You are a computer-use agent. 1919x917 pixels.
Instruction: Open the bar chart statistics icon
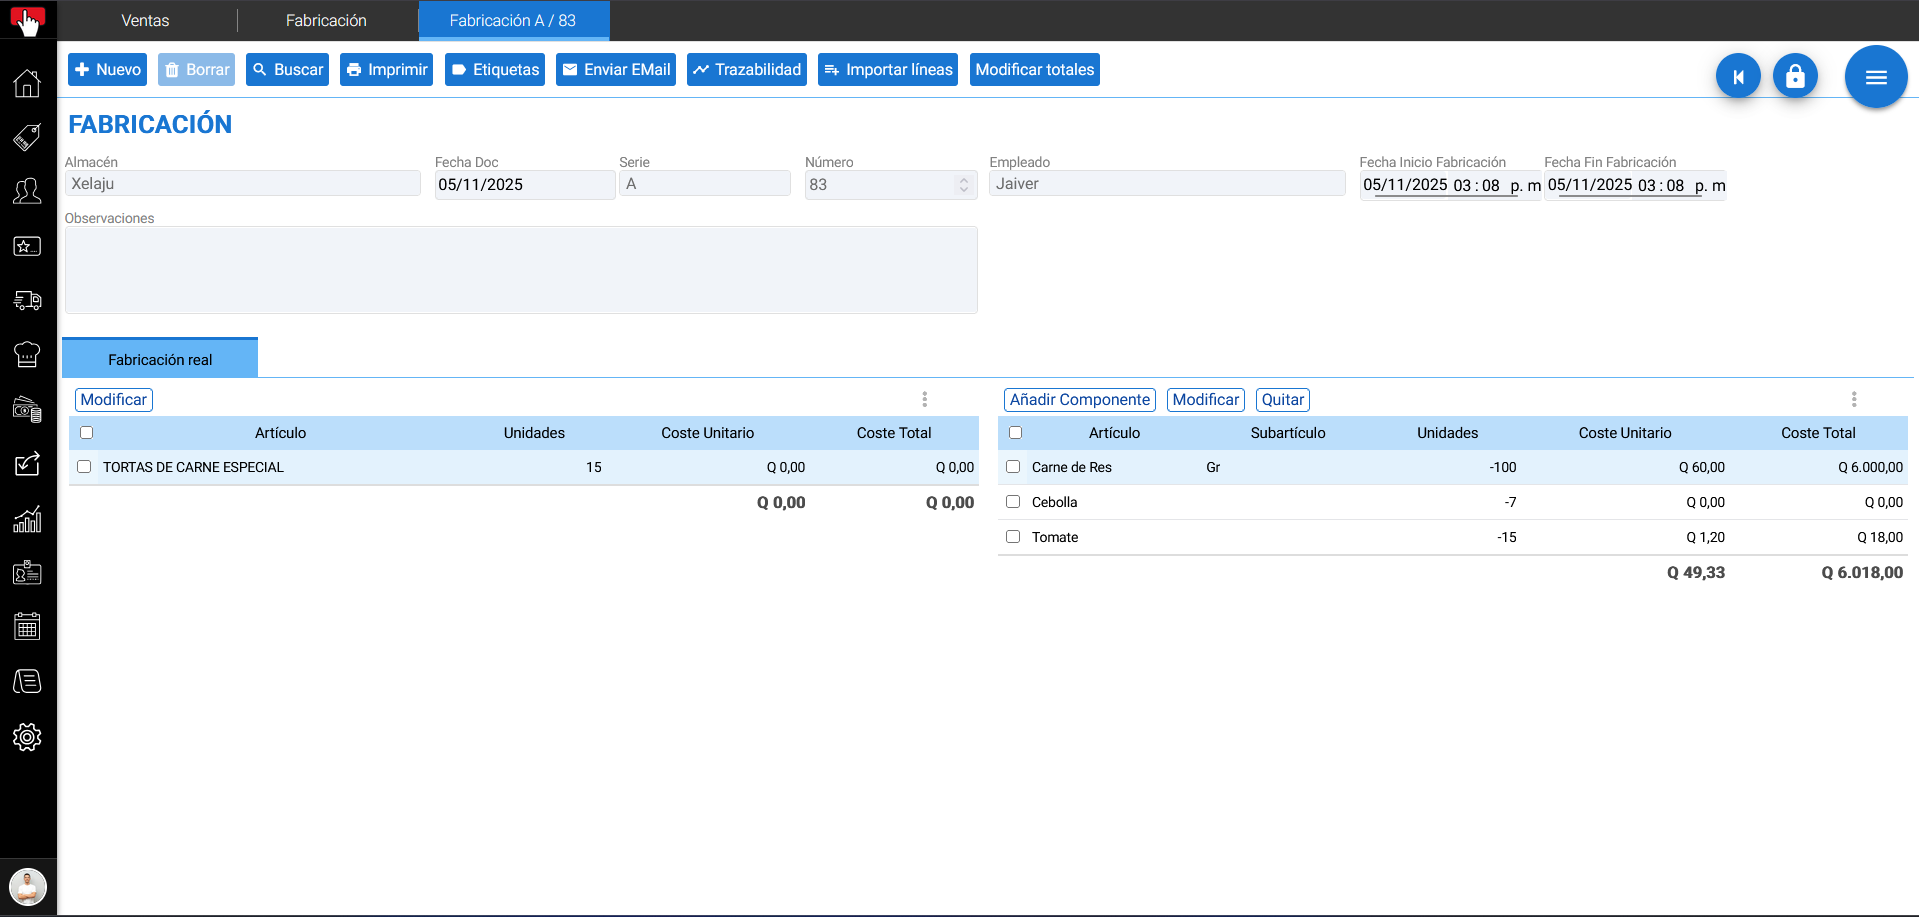[x=27, y=519]
